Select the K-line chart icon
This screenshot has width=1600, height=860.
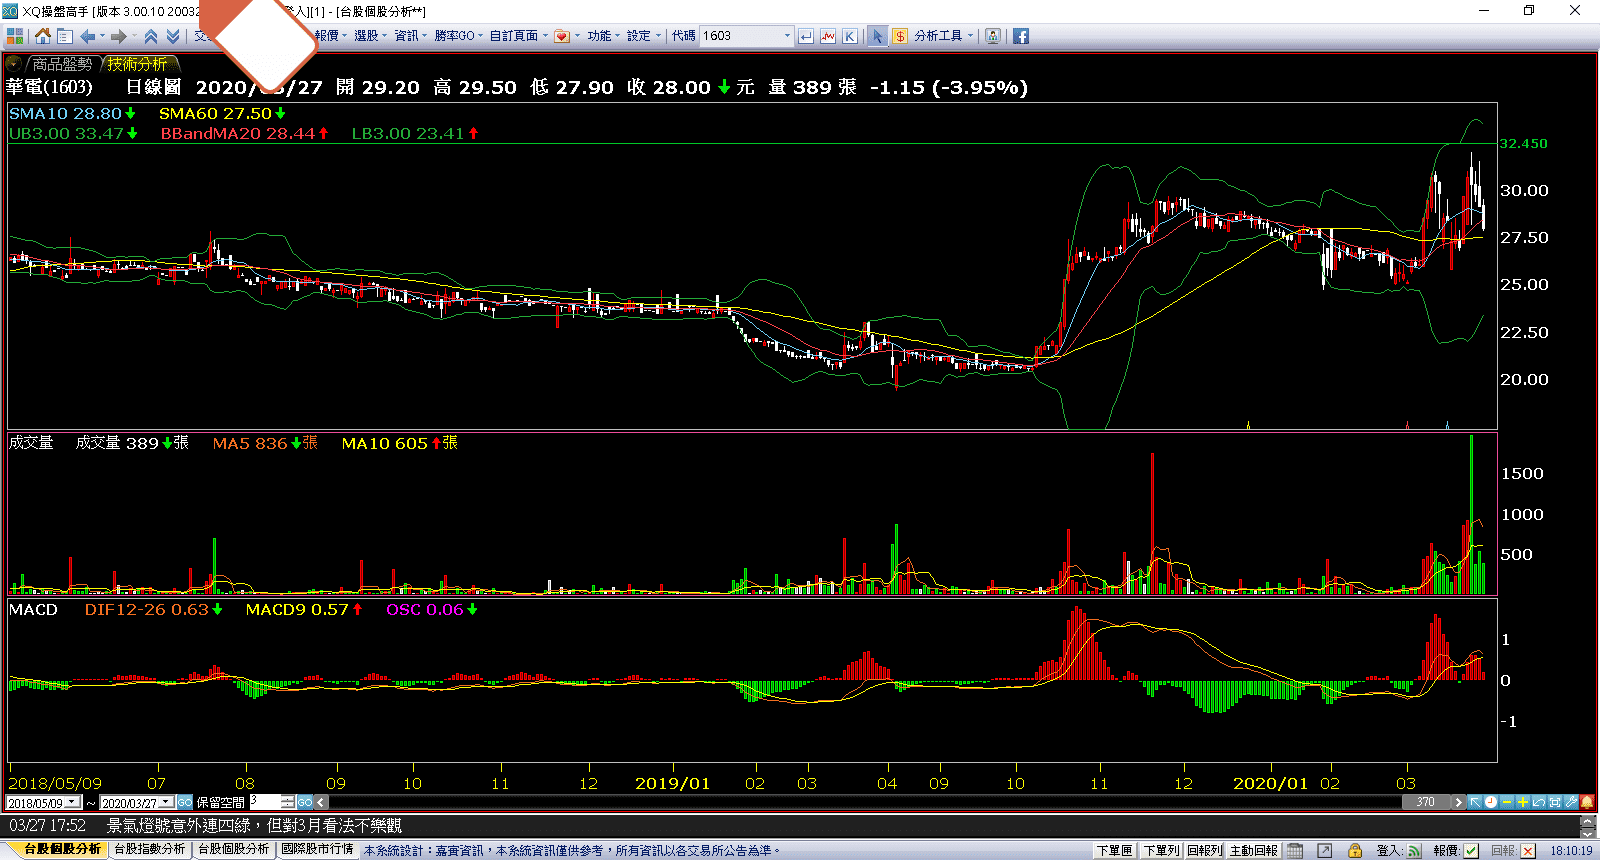click(849, 36)
